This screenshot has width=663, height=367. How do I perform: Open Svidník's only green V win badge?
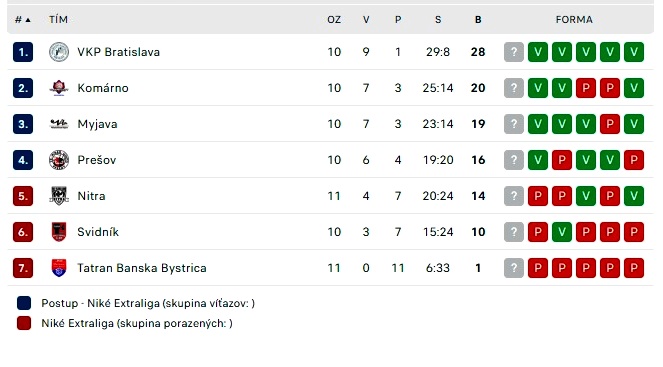click(x=562, y=232)
